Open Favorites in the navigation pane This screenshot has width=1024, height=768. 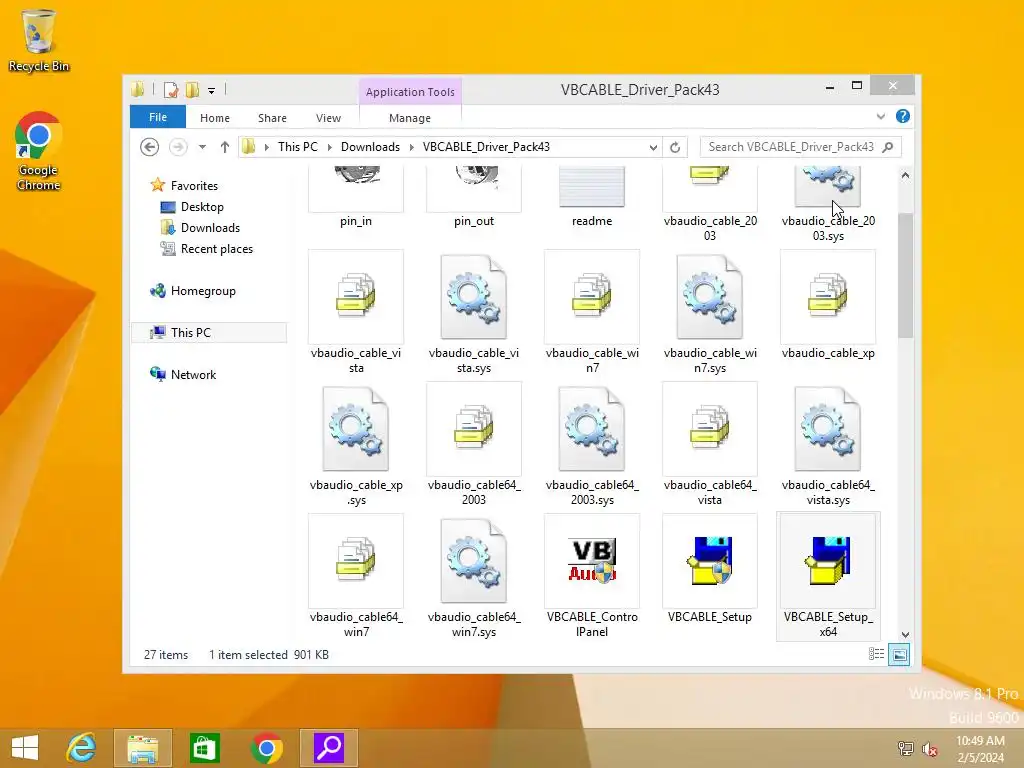tap(194, 185)
